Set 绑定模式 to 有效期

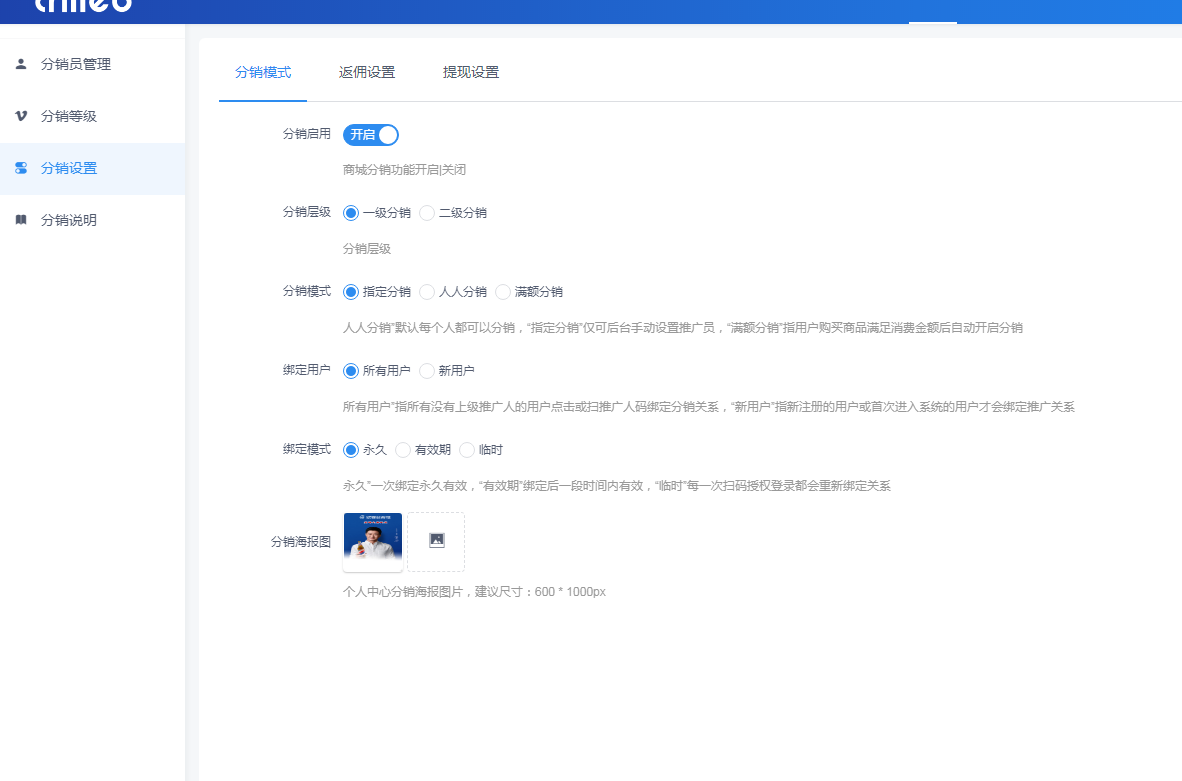click(x=403, y=450)
